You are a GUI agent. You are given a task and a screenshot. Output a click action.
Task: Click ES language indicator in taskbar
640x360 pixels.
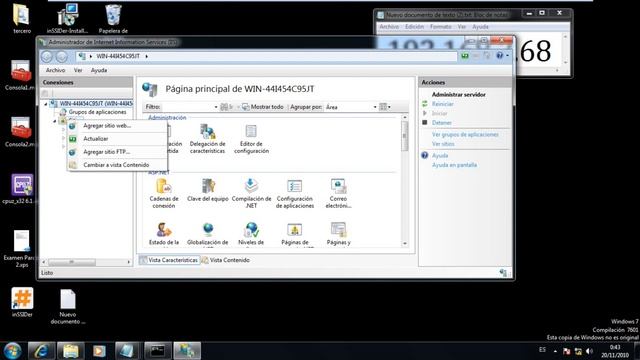pyautogui.click(x=542, y=350)
